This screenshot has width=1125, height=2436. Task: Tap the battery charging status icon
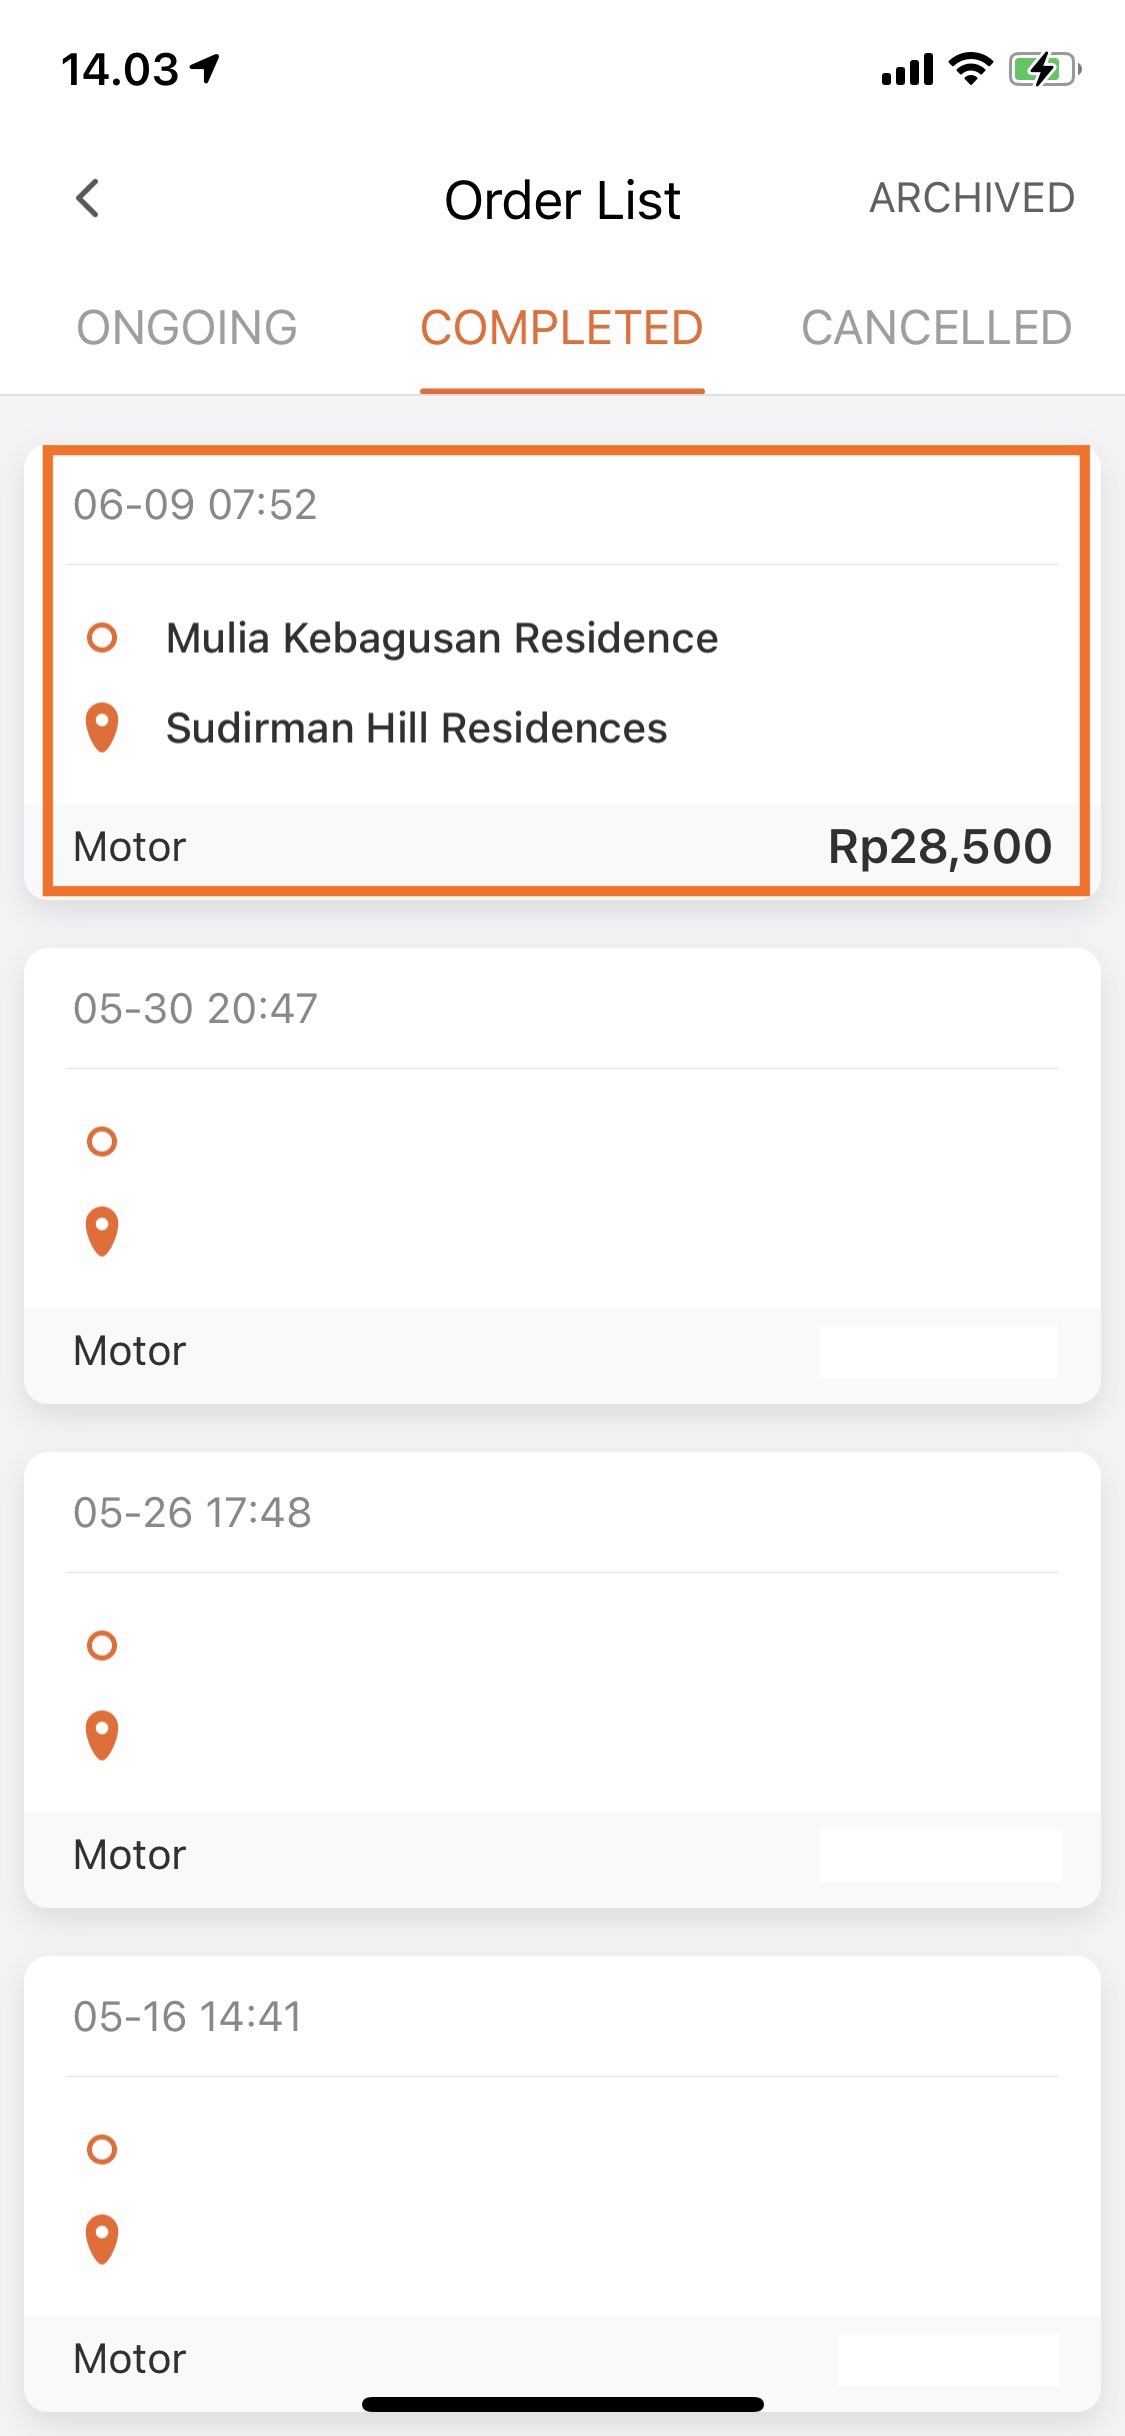click(1045, 69)
